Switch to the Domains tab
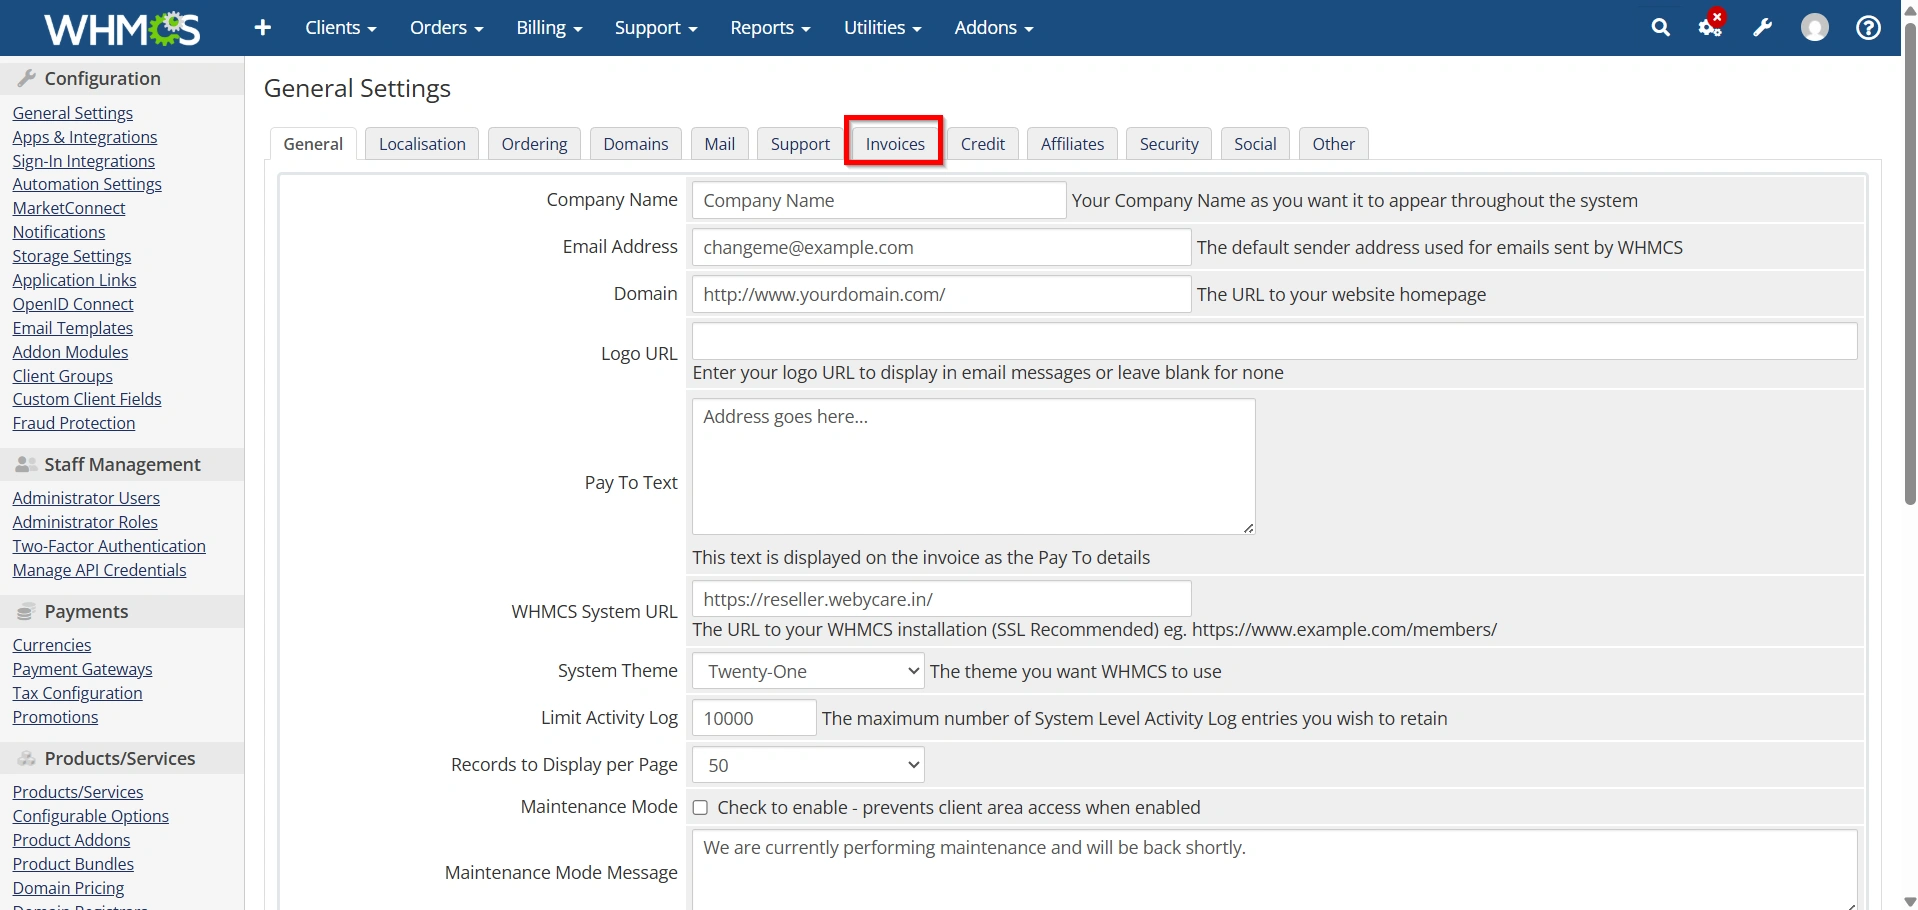This screenshot has height=910, width=1918. pyautogui.click(x=636, y=144)
